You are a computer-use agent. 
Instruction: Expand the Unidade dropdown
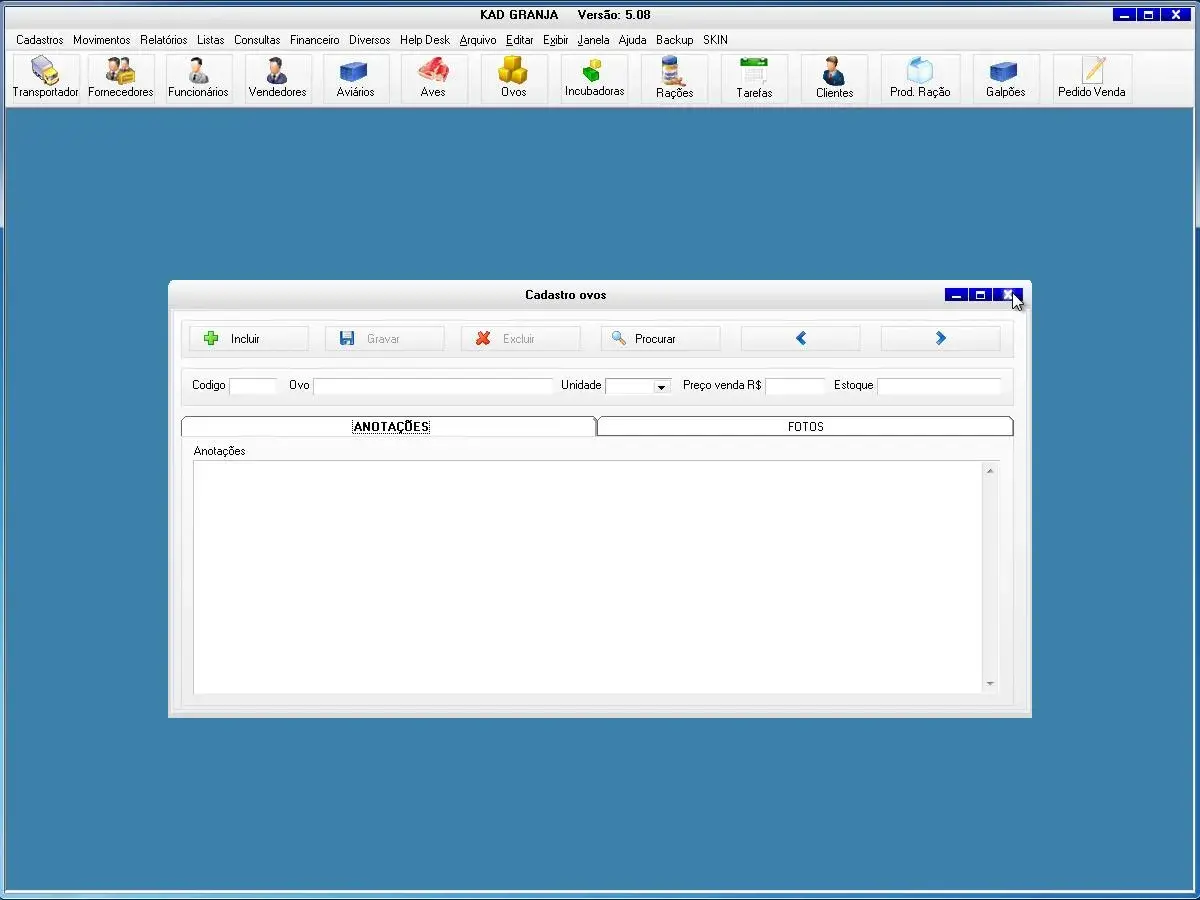(661, 387)
